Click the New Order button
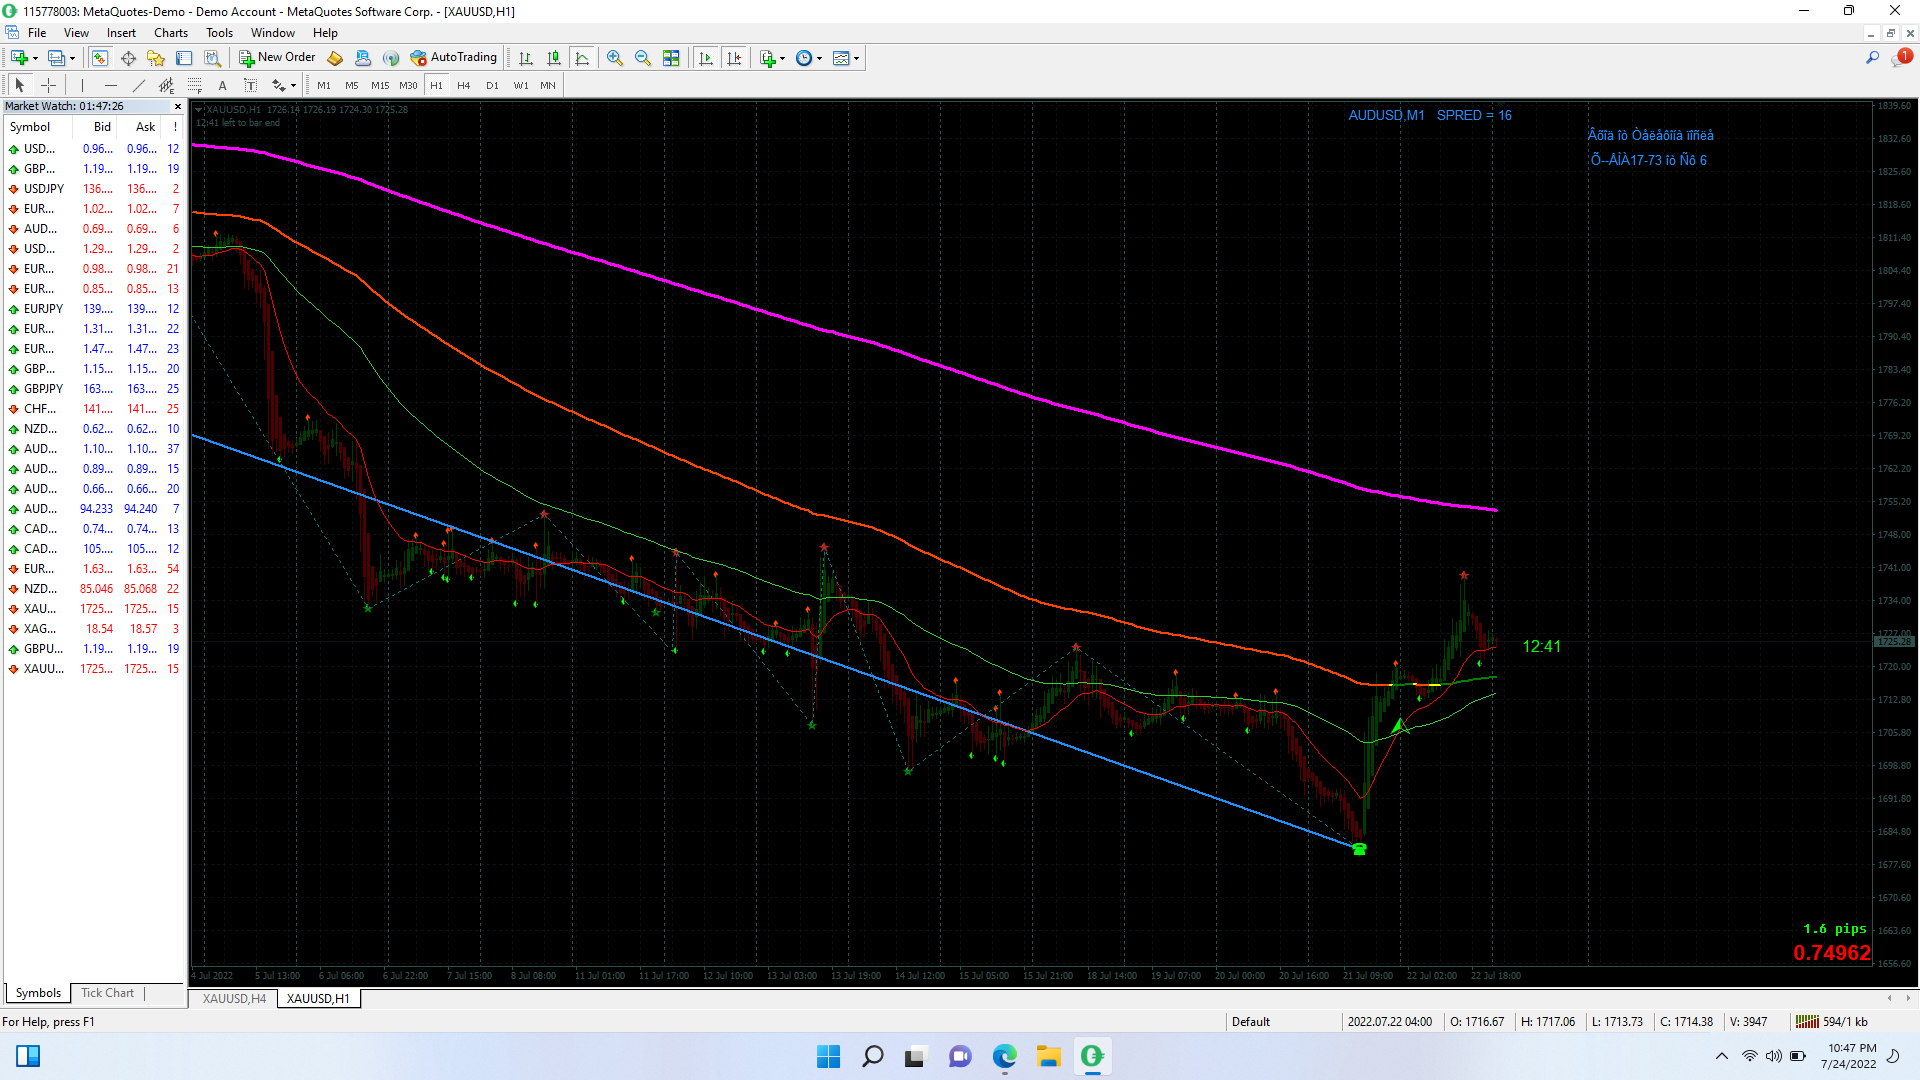The height and width of the screenshot is (1080, 1920). (277, 58)
